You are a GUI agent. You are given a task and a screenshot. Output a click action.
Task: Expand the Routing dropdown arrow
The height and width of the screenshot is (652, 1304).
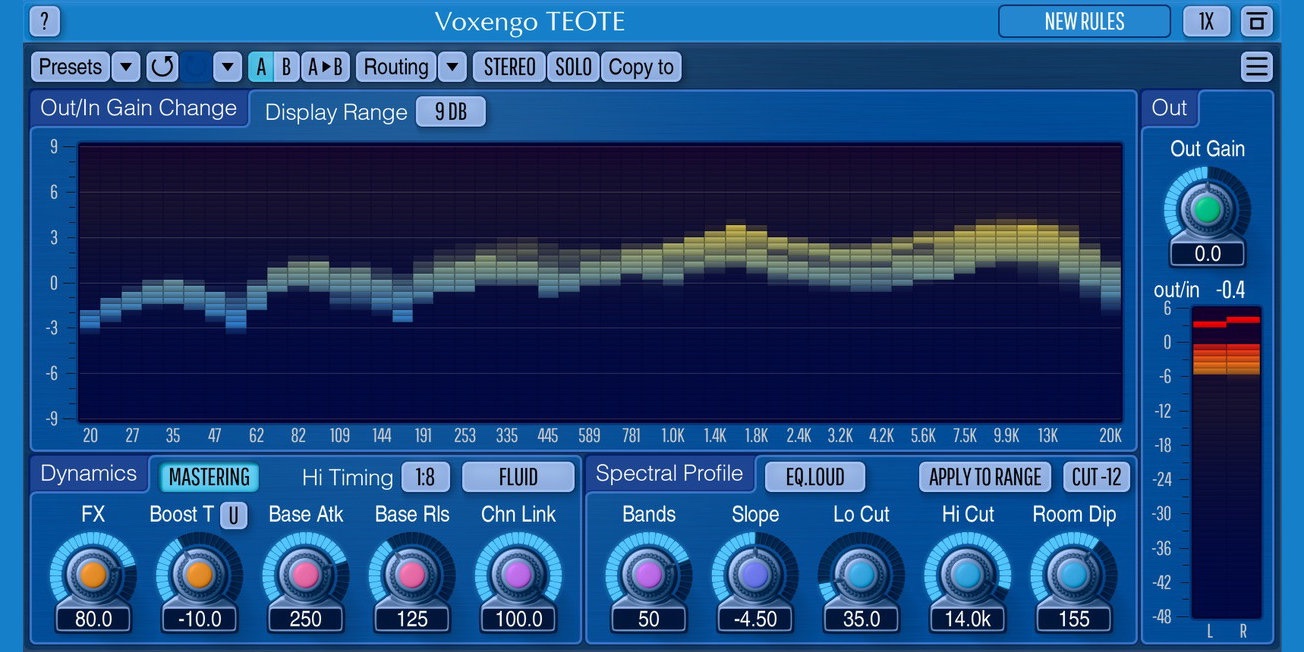(x=452, y=66)
